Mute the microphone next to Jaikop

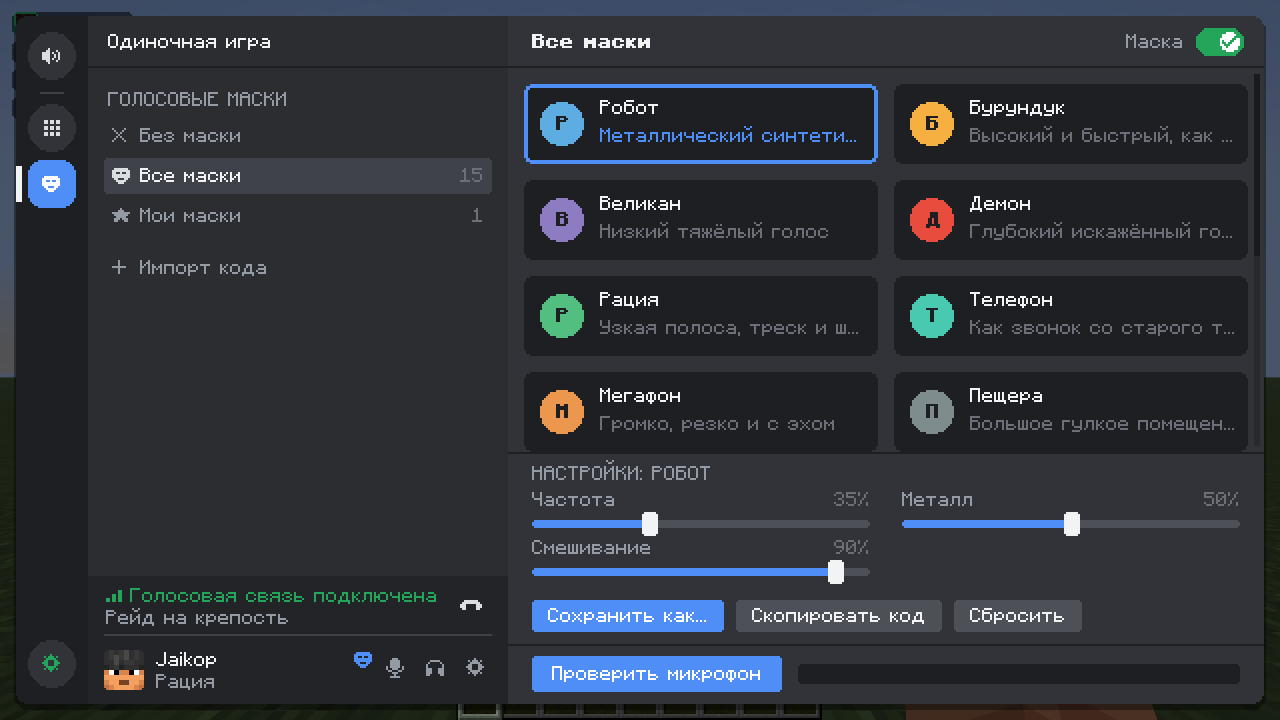(x=395, y=668)
